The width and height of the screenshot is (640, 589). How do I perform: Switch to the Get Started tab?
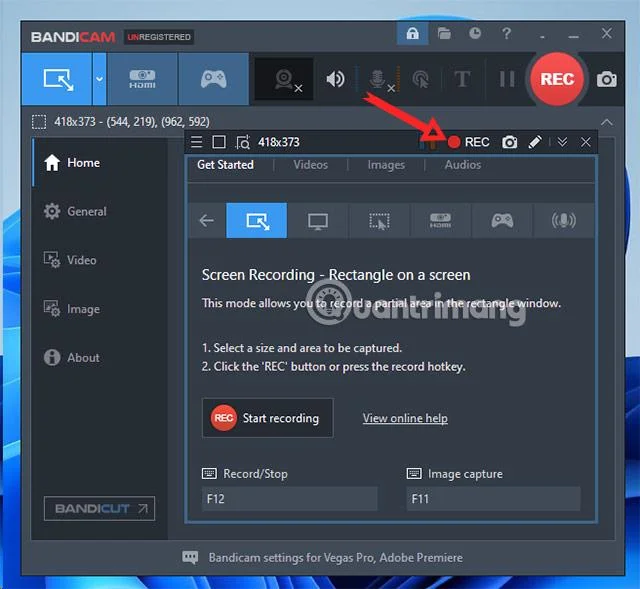(225, 164)
